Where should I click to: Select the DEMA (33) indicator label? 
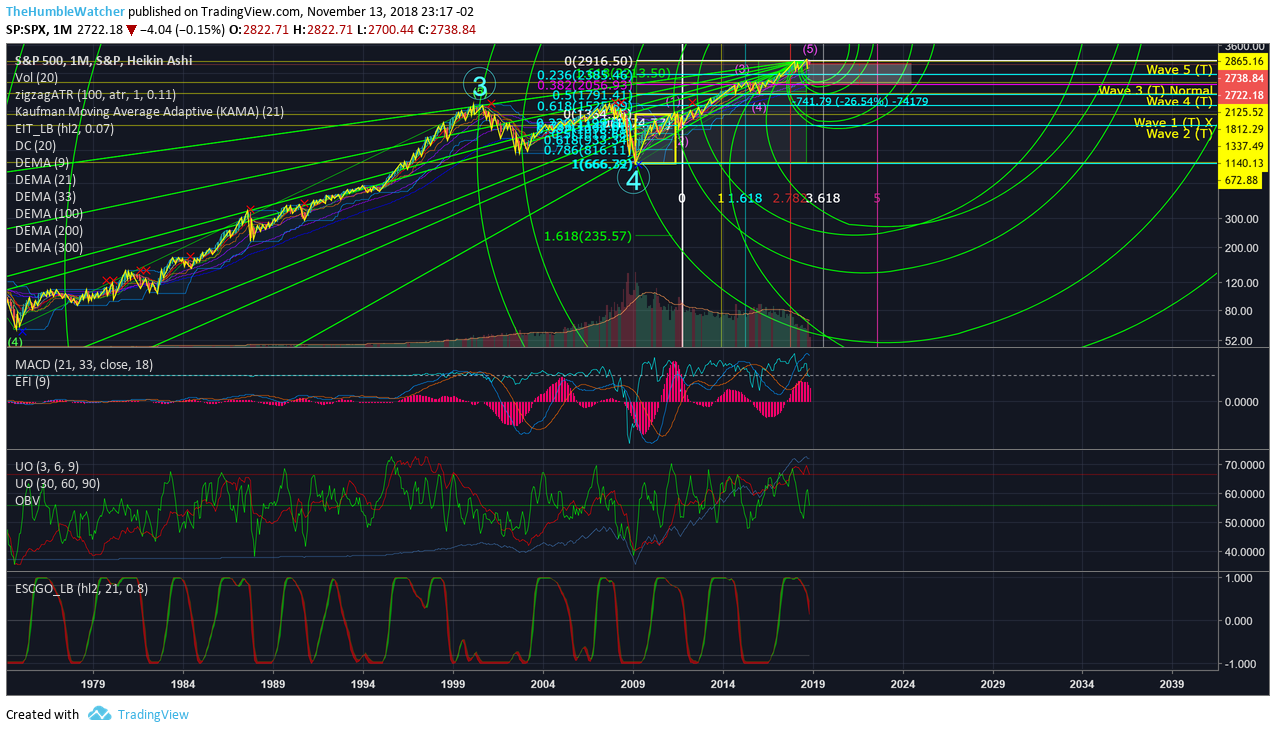coord(45,196)
